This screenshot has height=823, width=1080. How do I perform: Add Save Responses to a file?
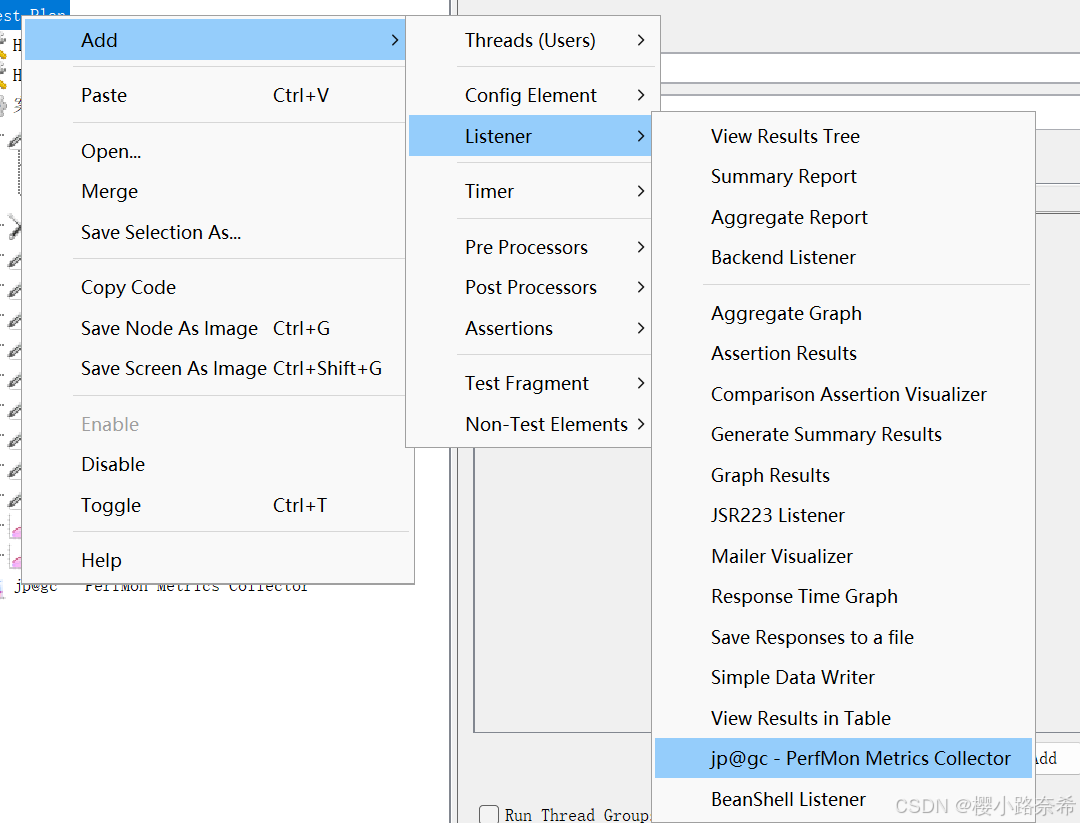coord(843,637)
